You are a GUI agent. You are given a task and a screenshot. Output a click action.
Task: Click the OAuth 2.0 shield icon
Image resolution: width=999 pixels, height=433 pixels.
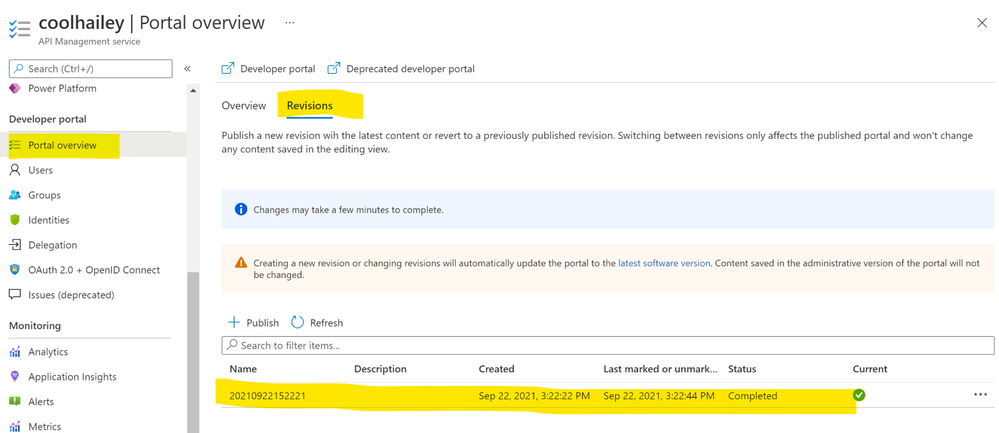pyautogui.click(x=15, y=270)
